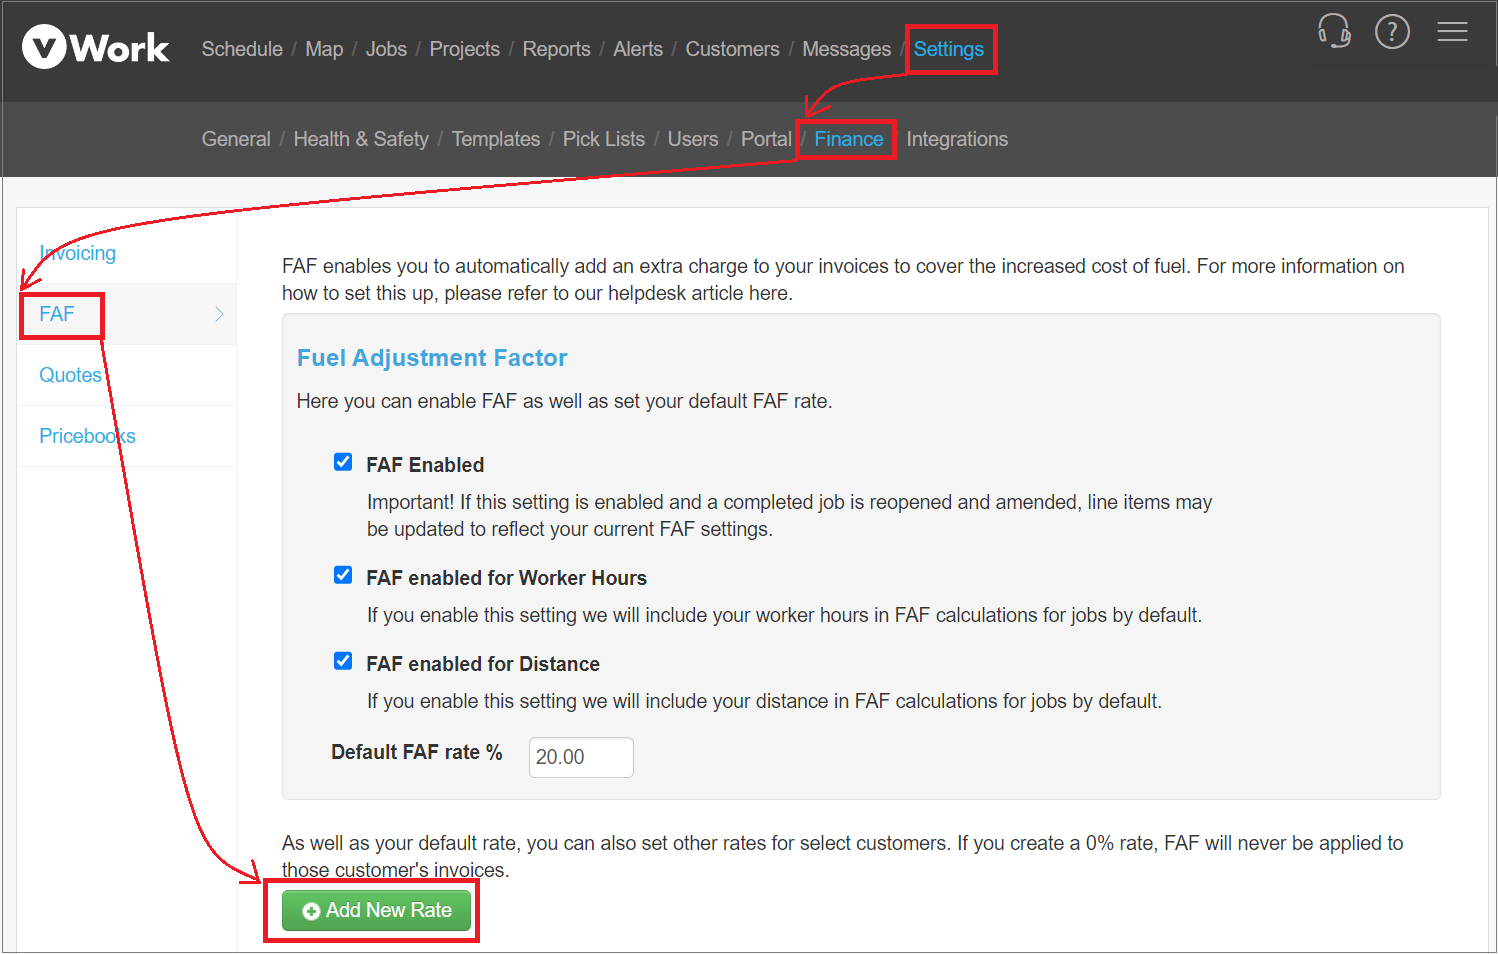1498x954 pixels.
Task: Open the help question mark icon
Action: click(1391, 32)
